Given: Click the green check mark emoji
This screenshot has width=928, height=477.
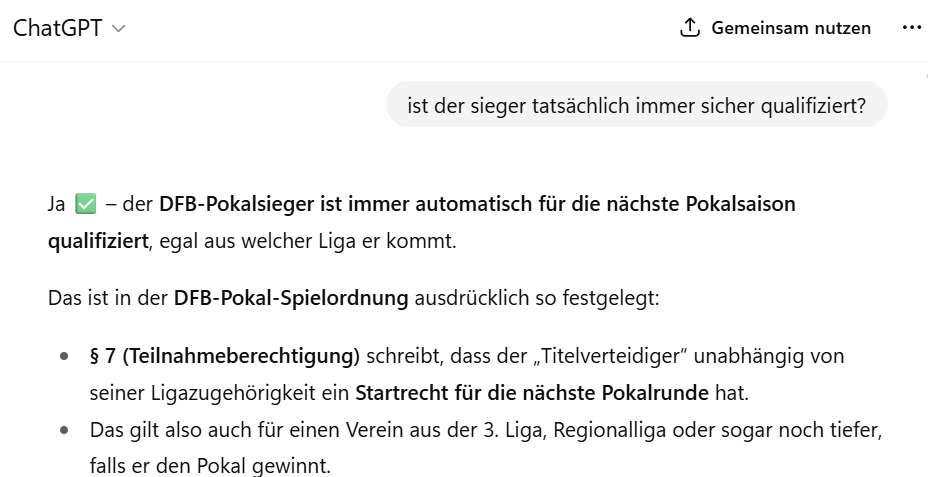Looking at the screenshot, I should click(85, 205).
